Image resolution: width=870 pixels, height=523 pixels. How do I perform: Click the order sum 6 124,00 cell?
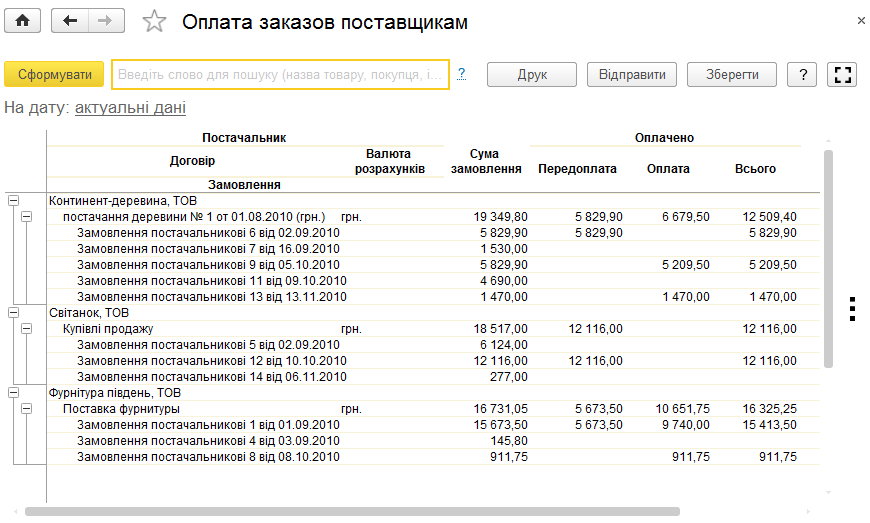(x=504, y=345)
